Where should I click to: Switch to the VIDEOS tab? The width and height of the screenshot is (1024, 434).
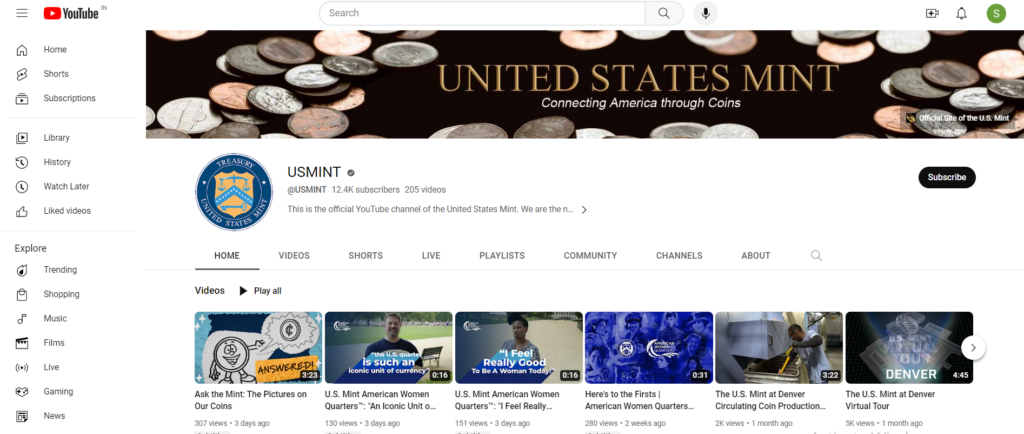(294, 256)
